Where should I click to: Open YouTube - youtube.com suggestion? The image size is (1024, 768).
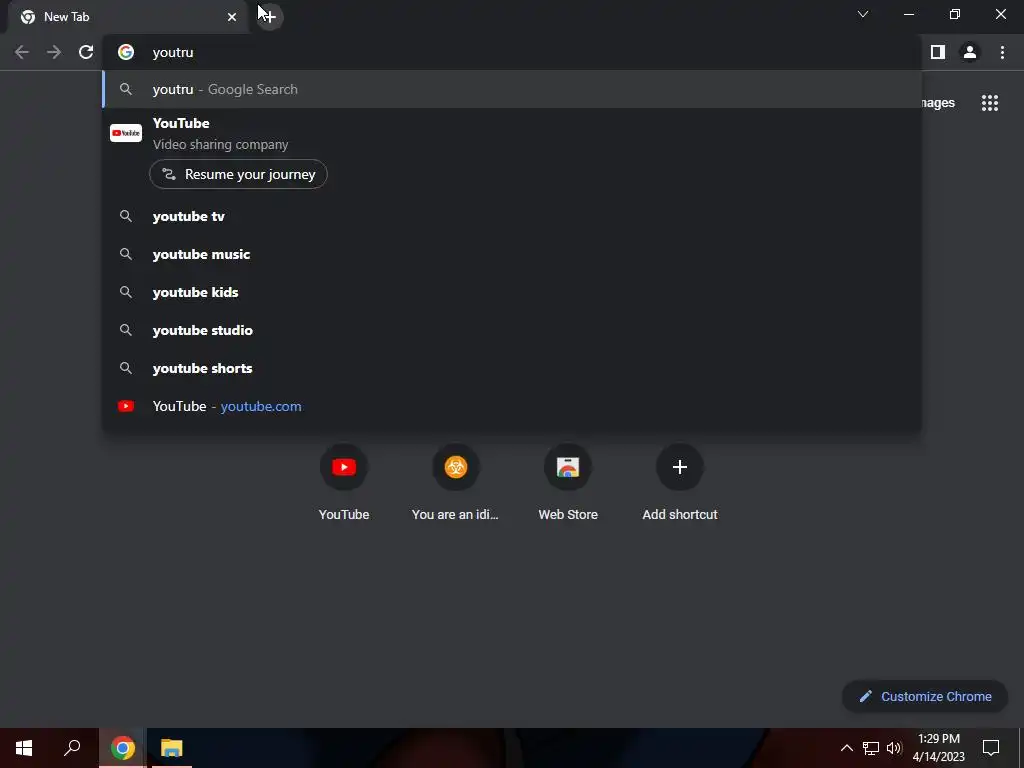[512, 406]
